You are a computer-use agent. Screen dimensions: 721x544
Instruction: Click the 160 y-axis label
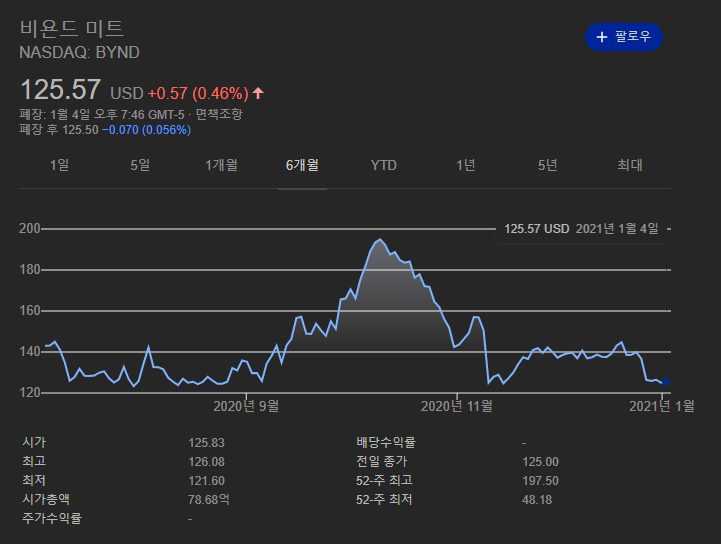point(29,310)
